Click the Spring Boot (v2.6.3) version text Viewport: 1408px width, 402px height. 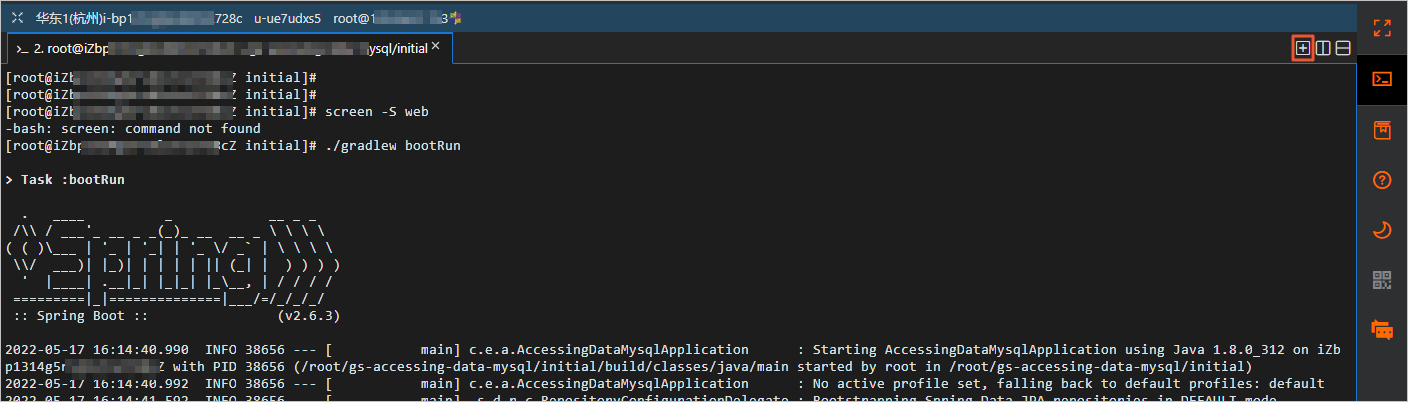tap(308, 315)
